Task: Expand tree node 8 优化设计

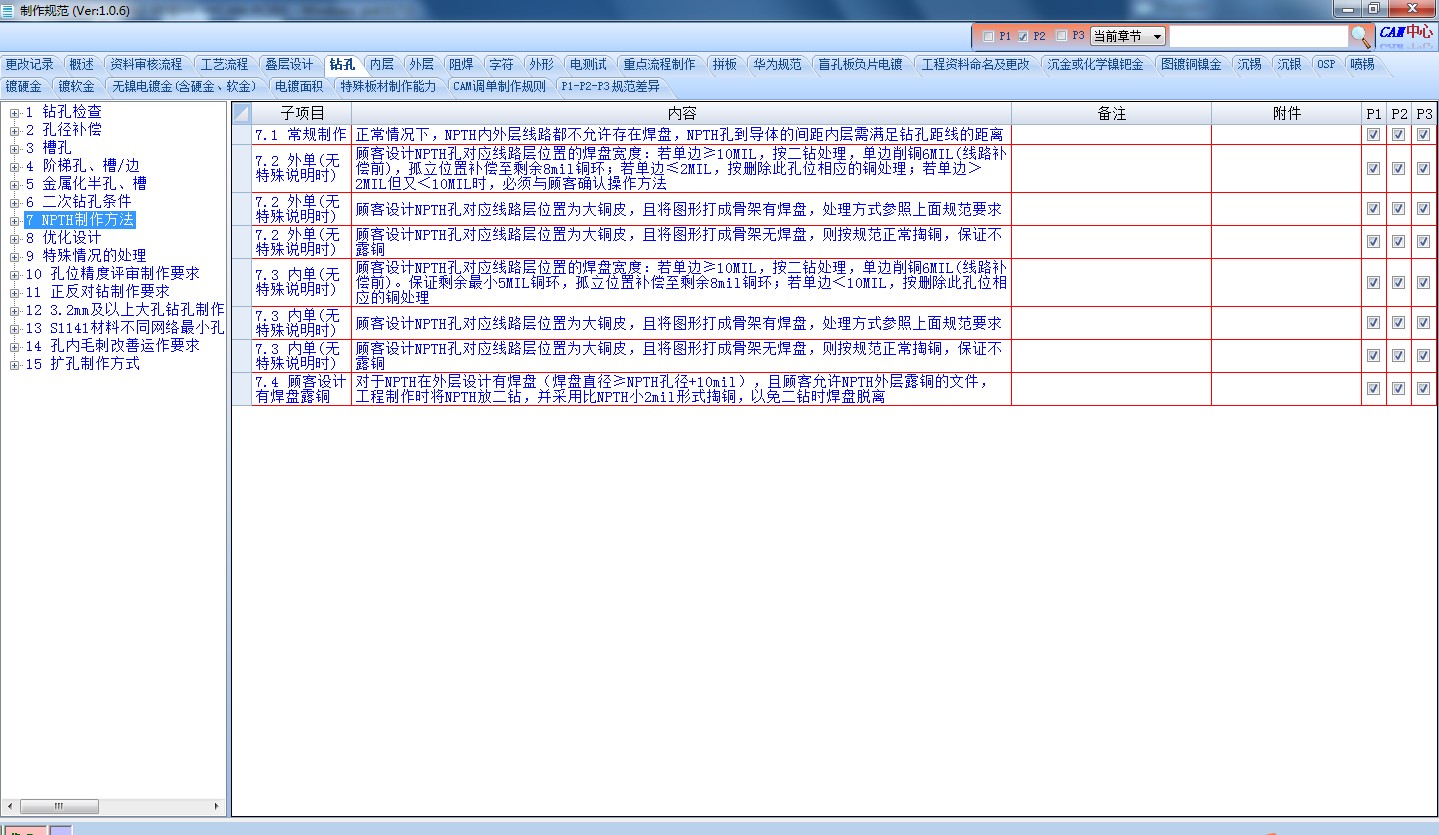Action: click(x=14, y=238)
